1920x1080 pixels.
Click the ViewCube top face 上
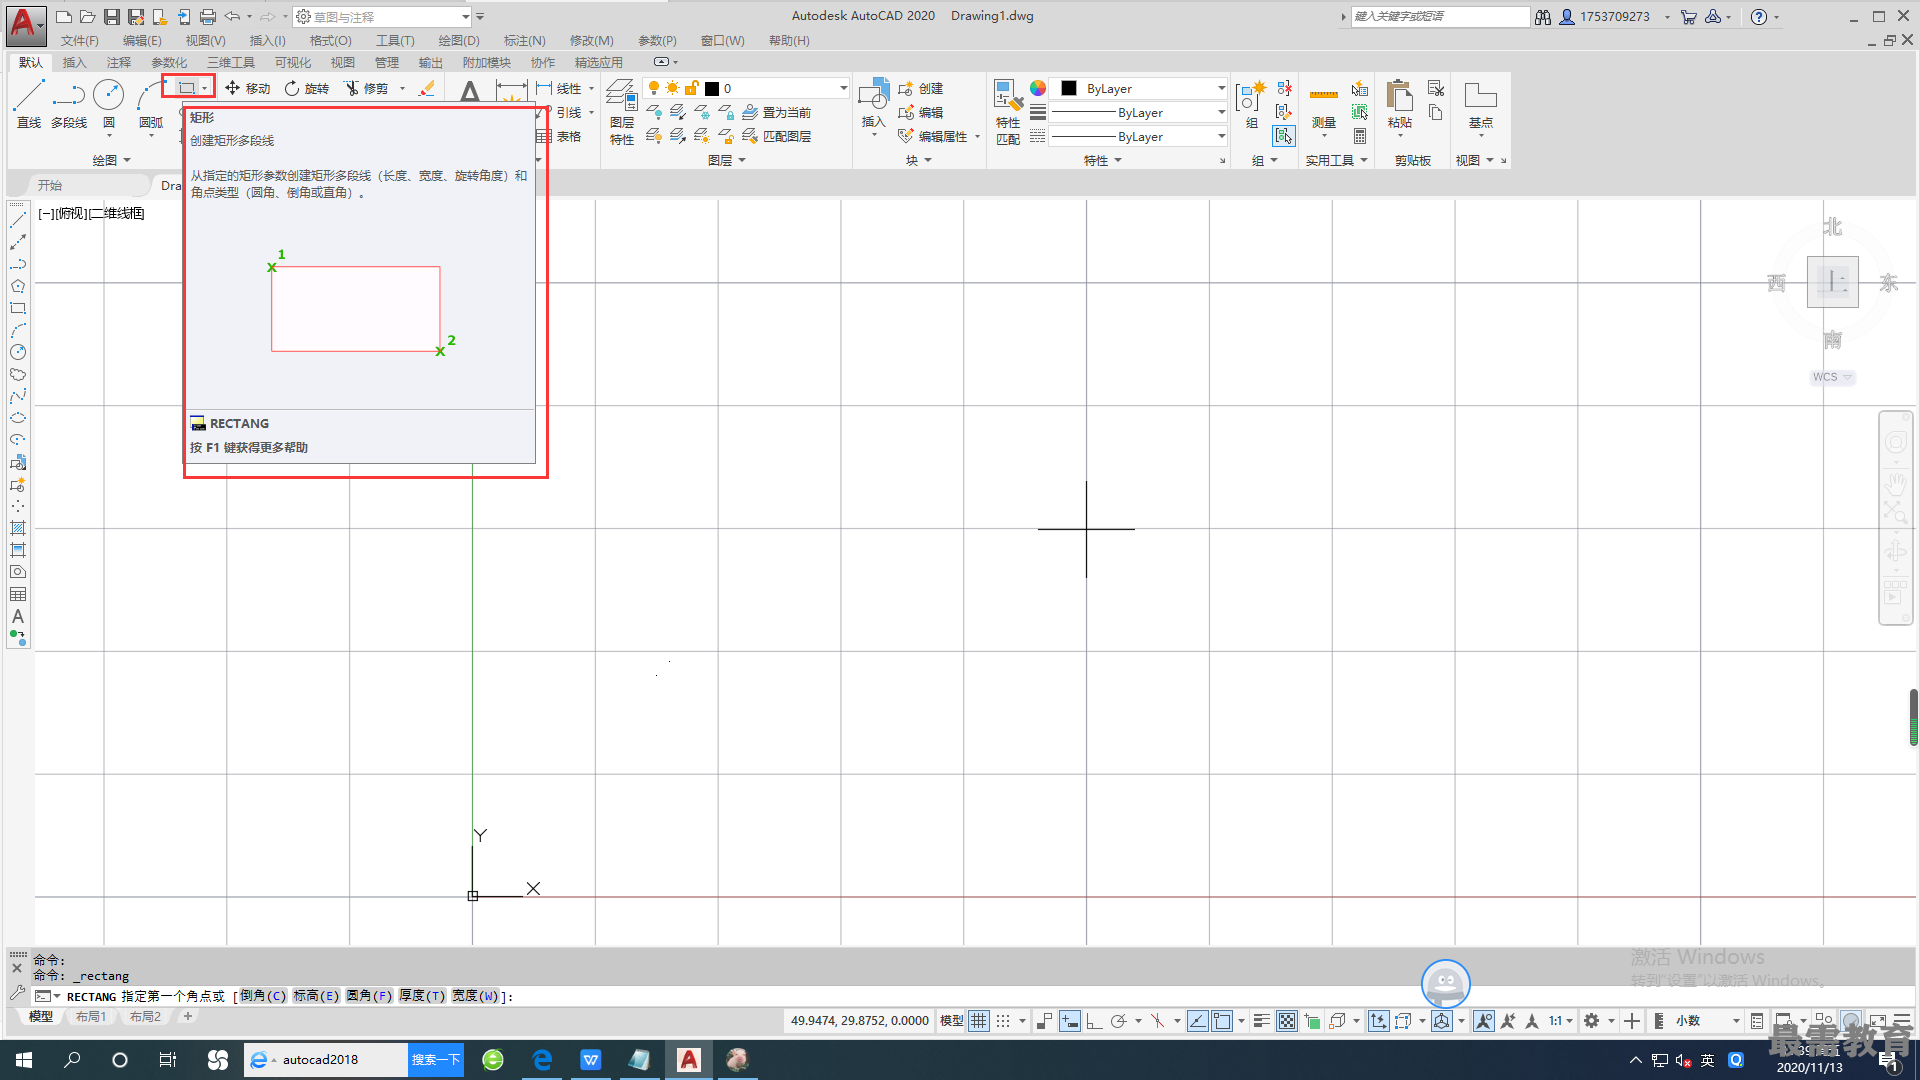(x=1832, y=282)
